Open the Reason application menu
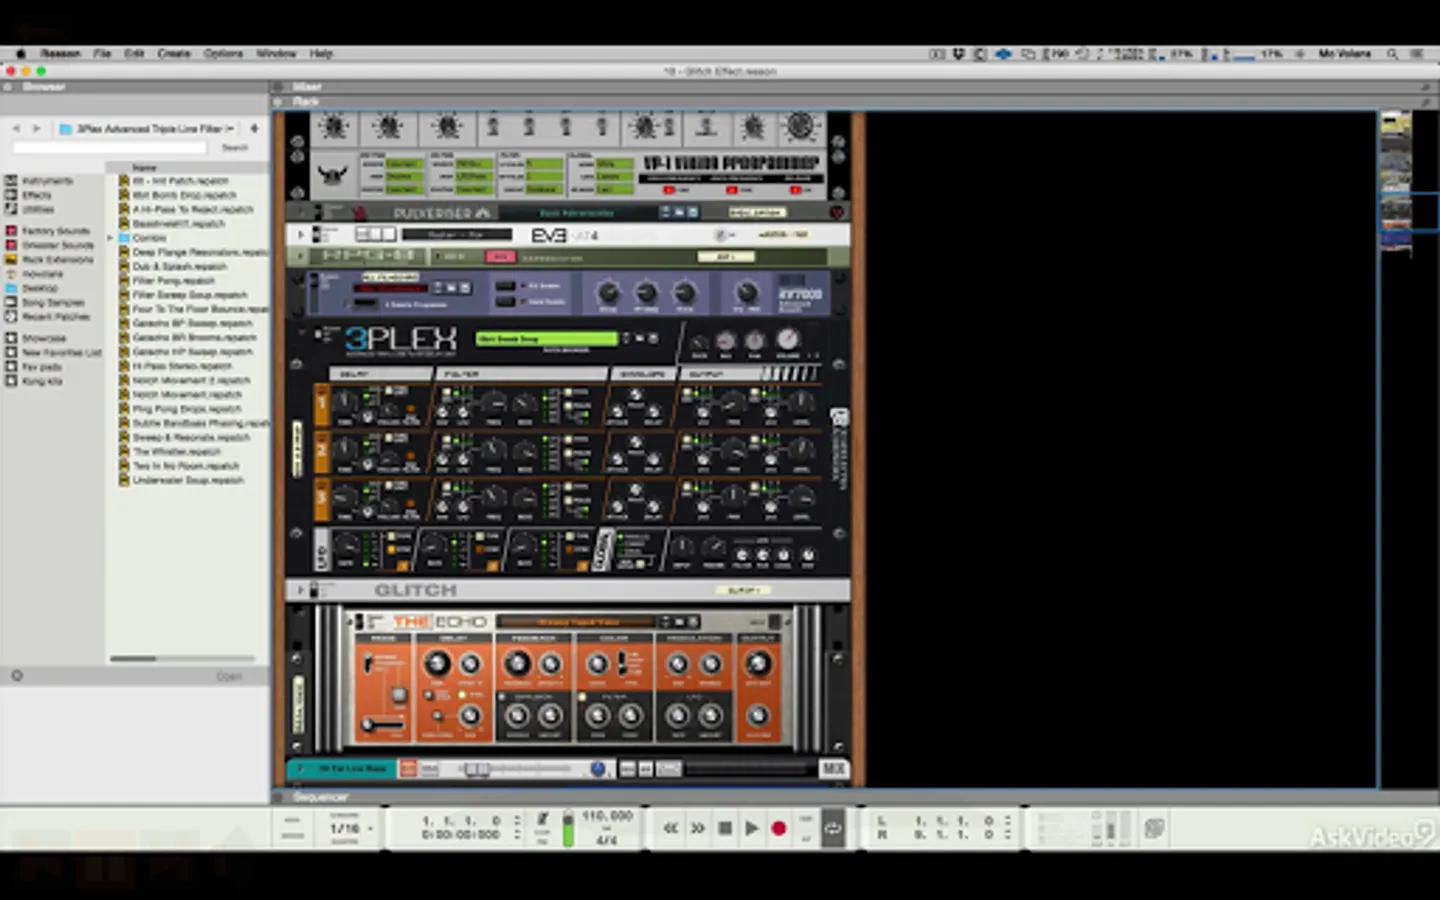The image size is (1440, 900). point(60,54)
